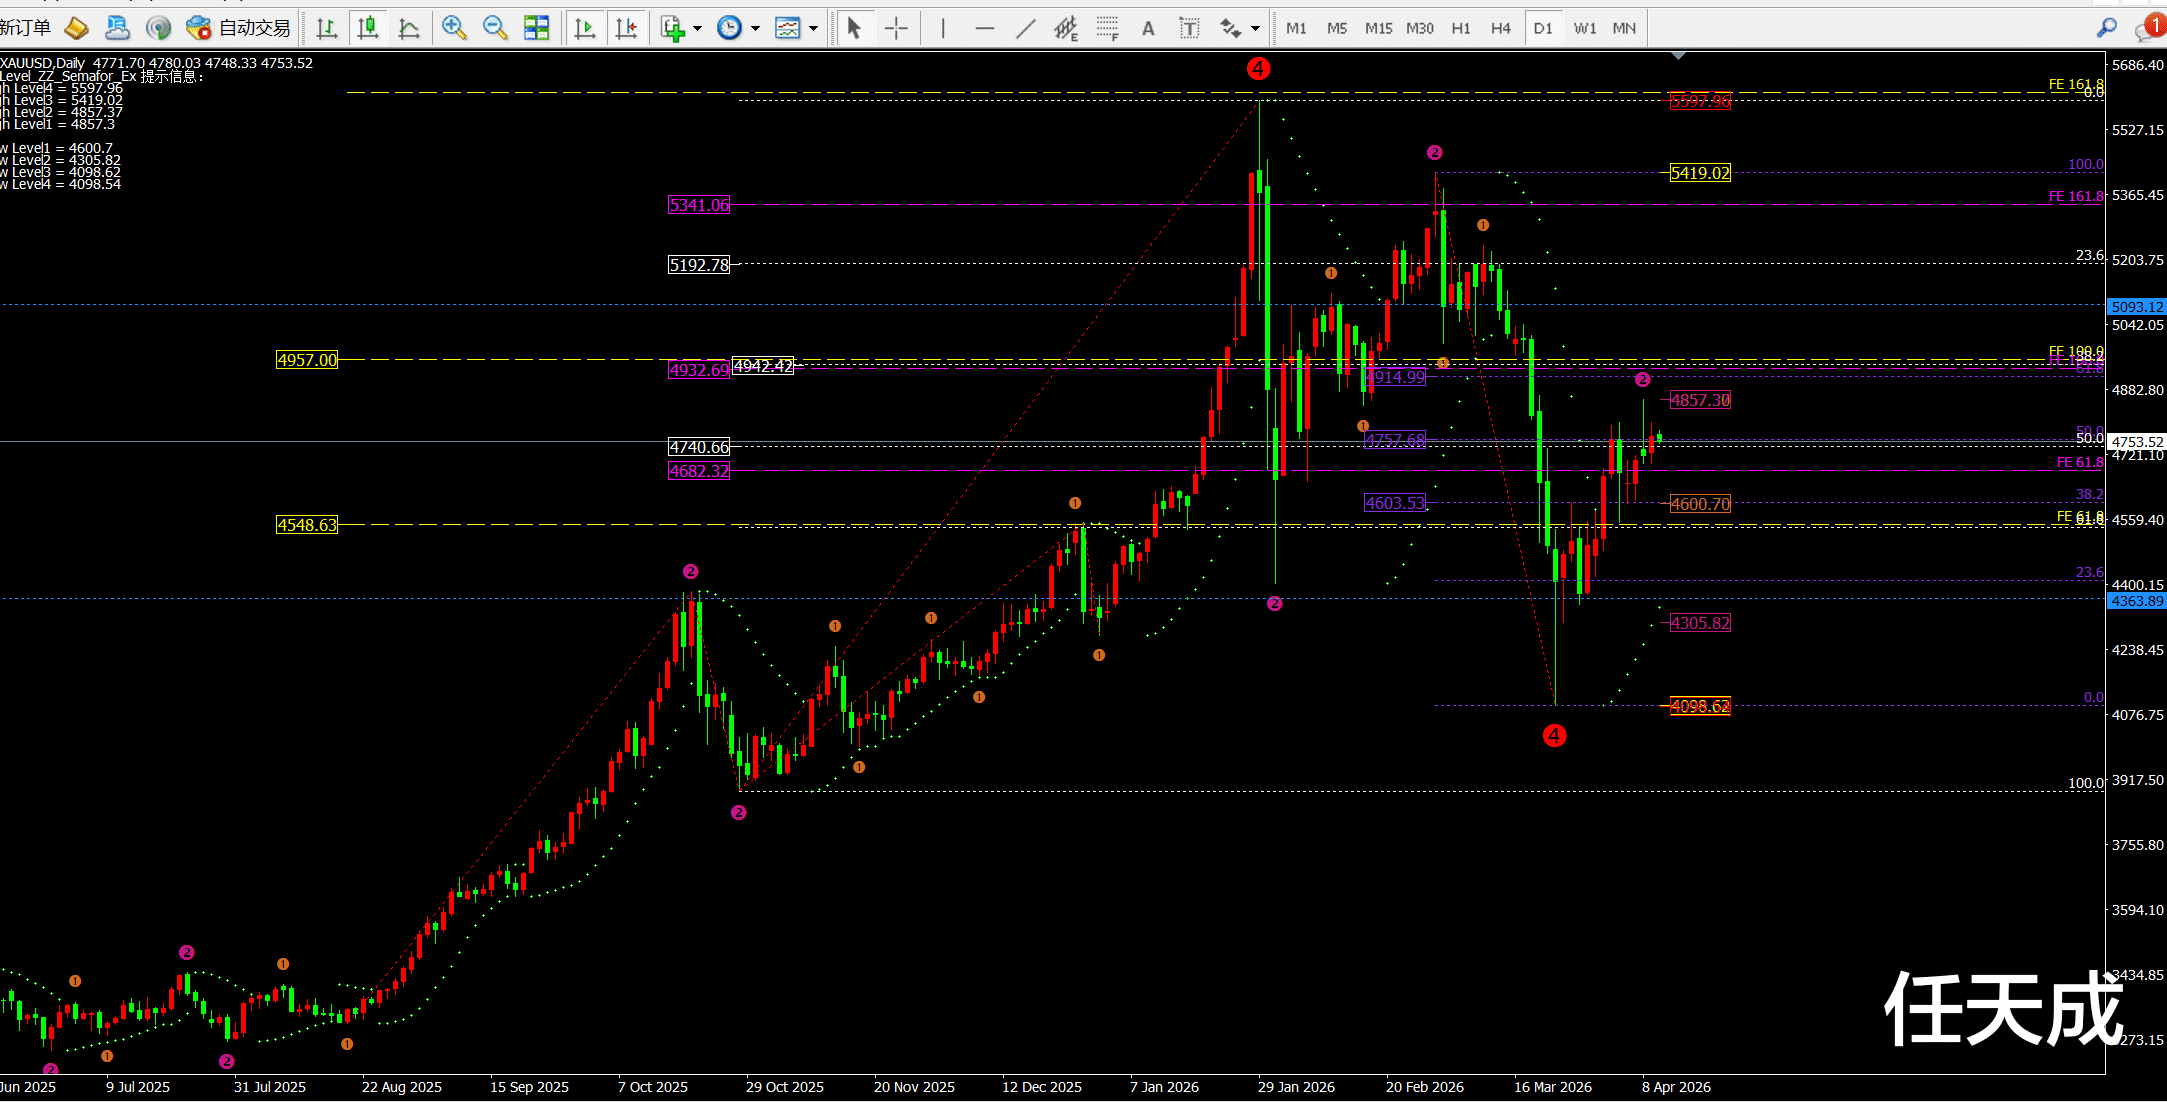Toggle candlestick chart mode

(368, 28)
